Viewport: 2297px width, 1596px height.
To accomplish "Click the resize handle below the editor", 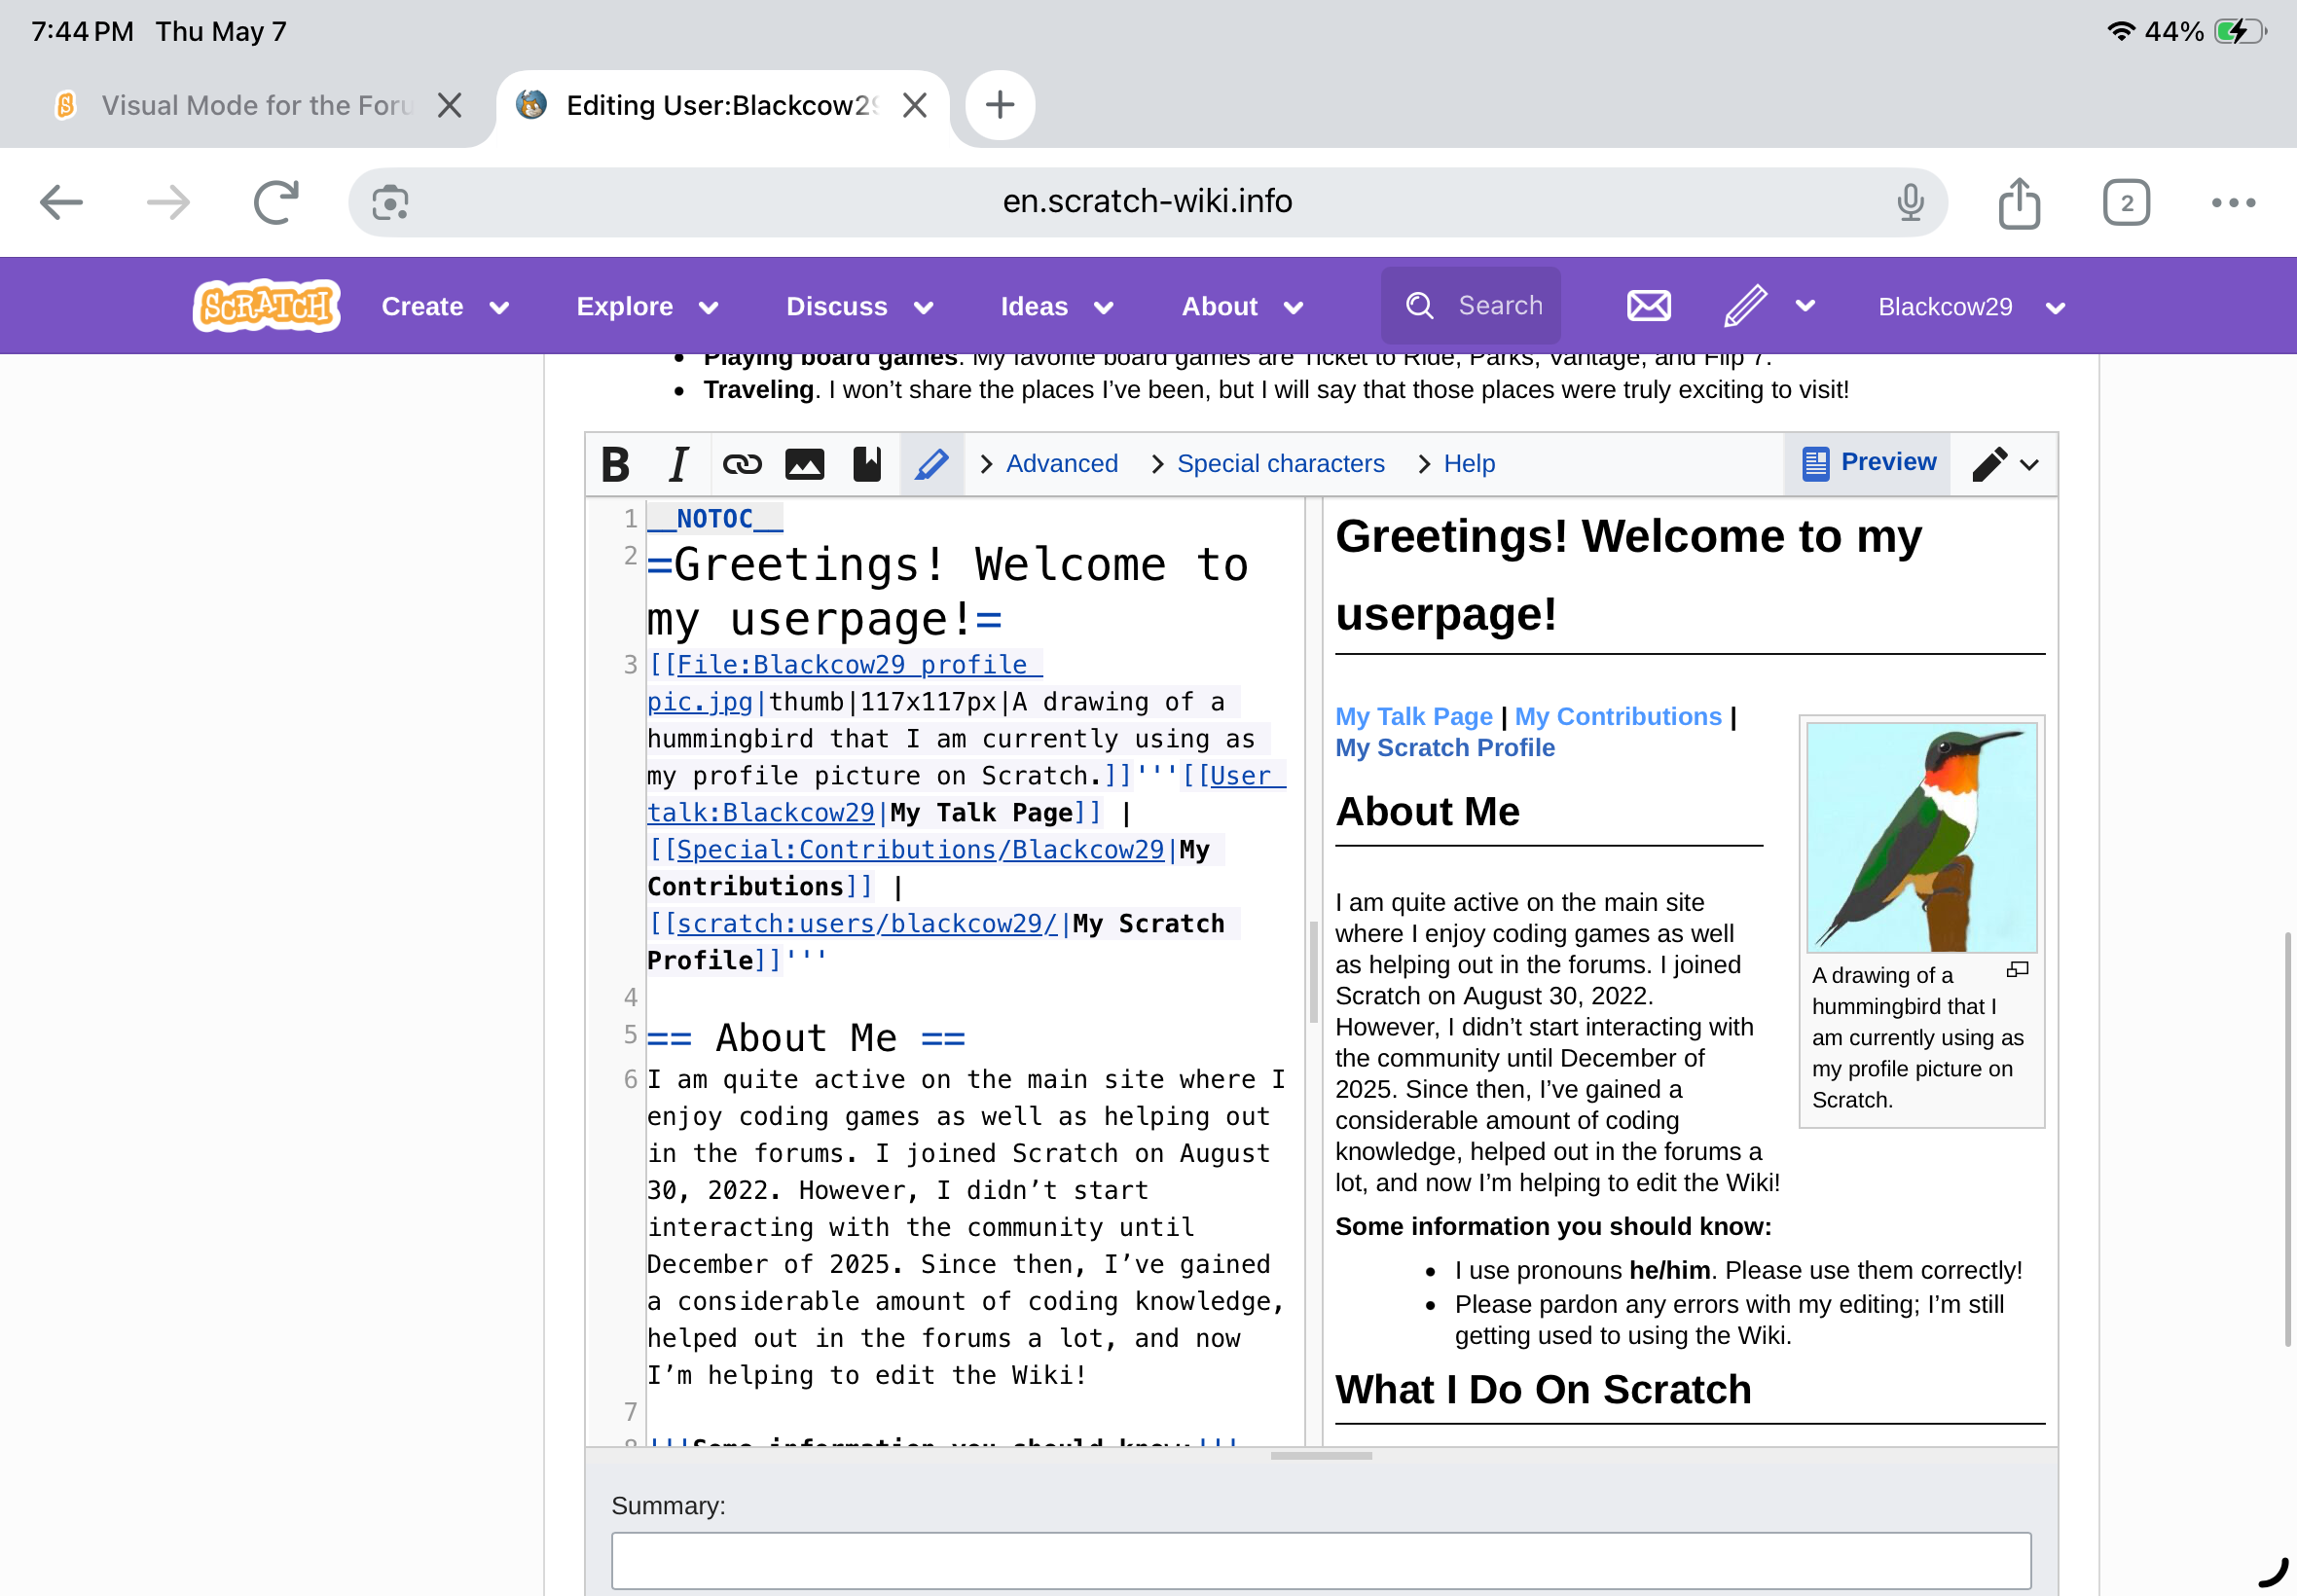I will [1321, 1456].
